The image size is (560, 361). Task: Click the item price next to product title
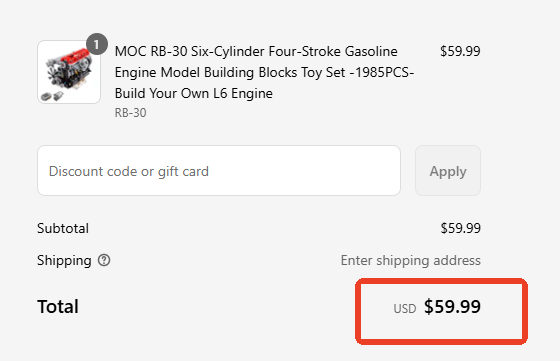[x=460, y=51]
